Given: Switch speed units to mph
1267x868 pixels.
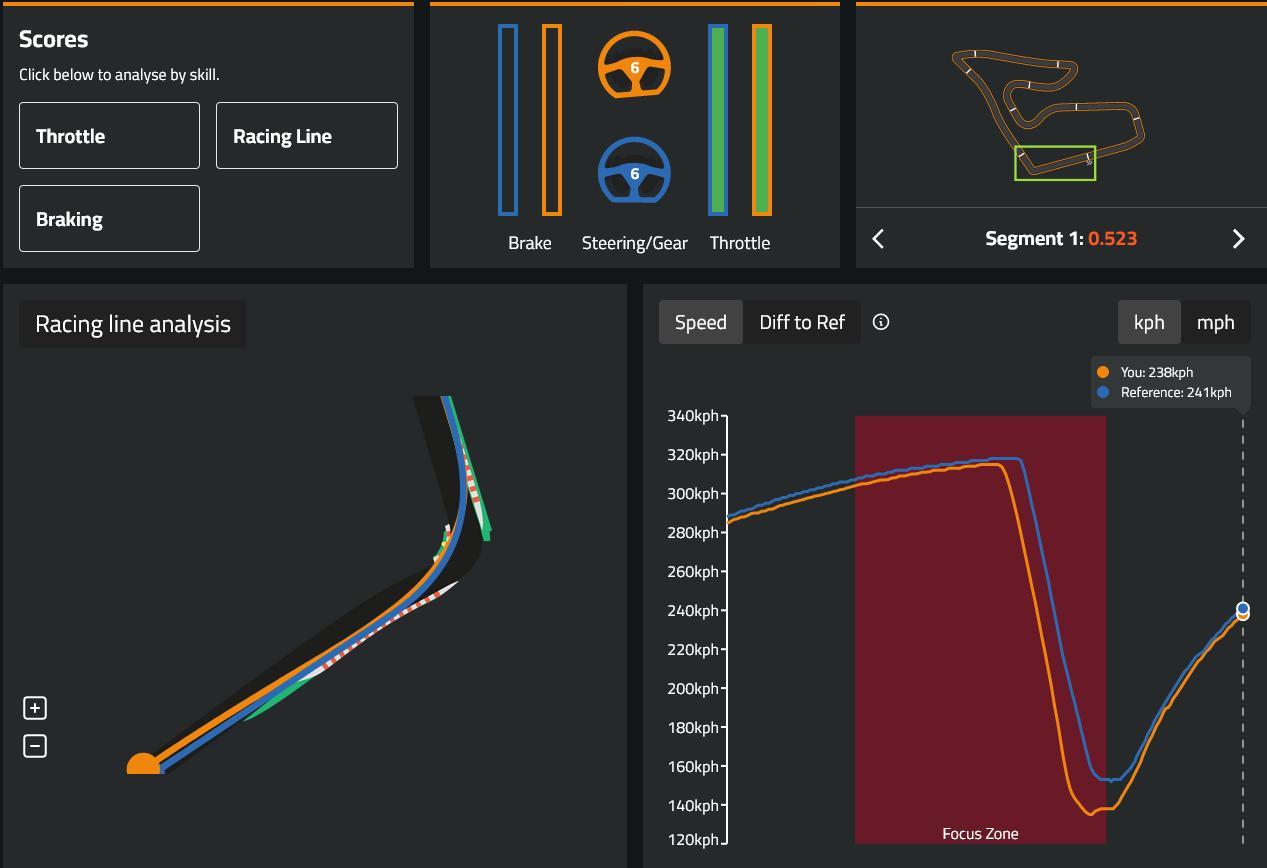Looking at the screenshot, I should pos(1215,322).
